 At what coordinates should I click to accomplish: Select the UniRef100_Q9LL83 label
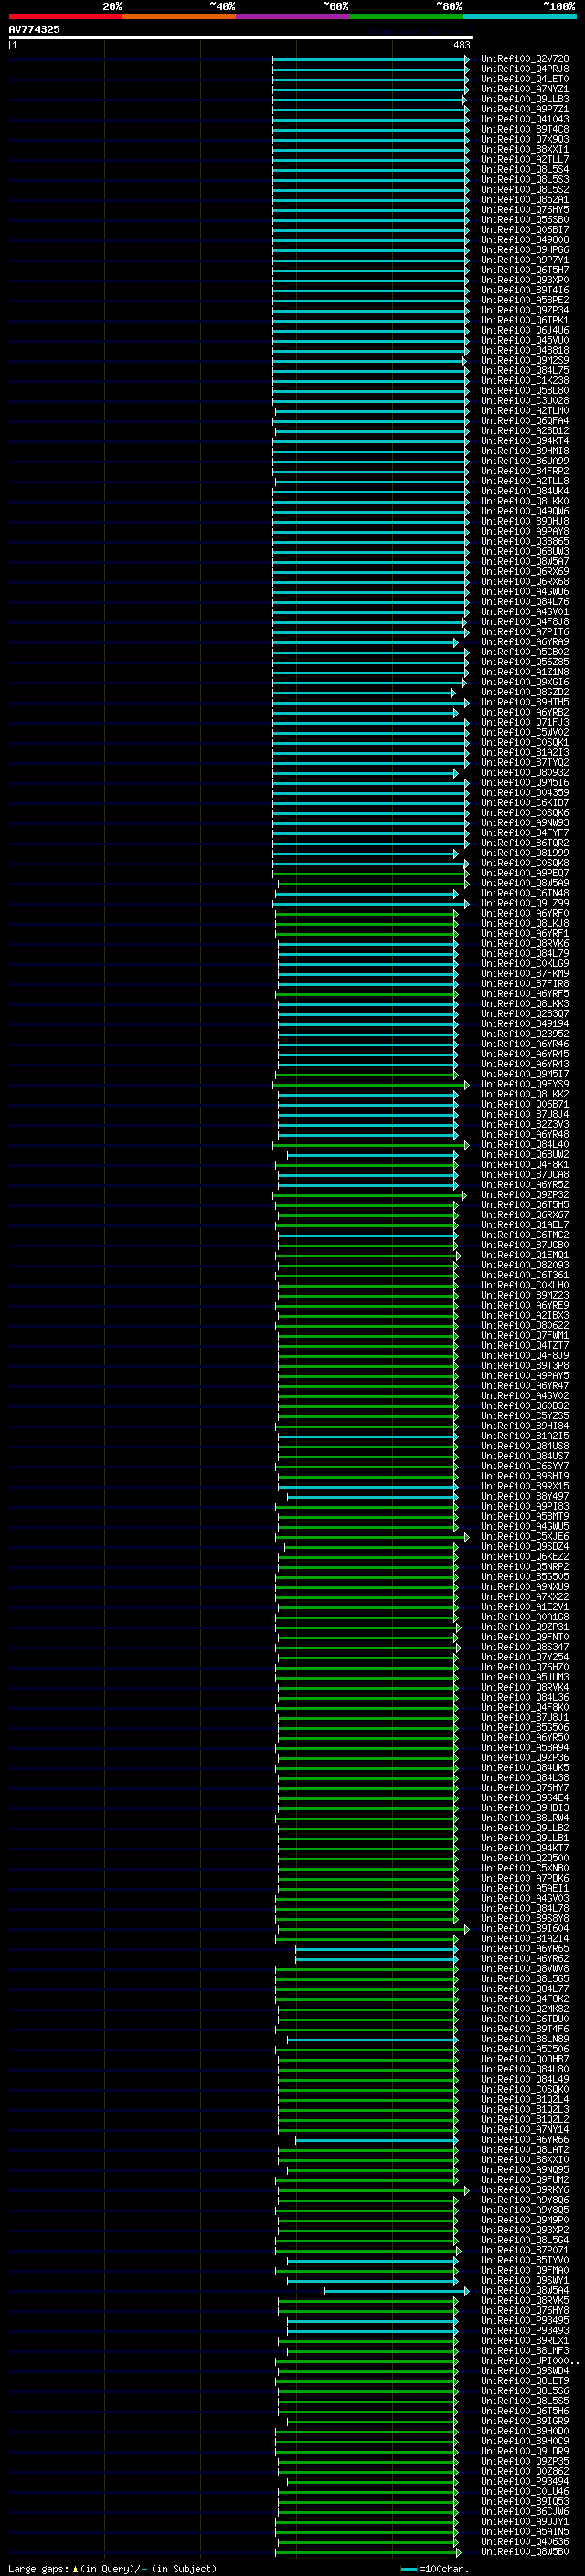click(525, 99)
